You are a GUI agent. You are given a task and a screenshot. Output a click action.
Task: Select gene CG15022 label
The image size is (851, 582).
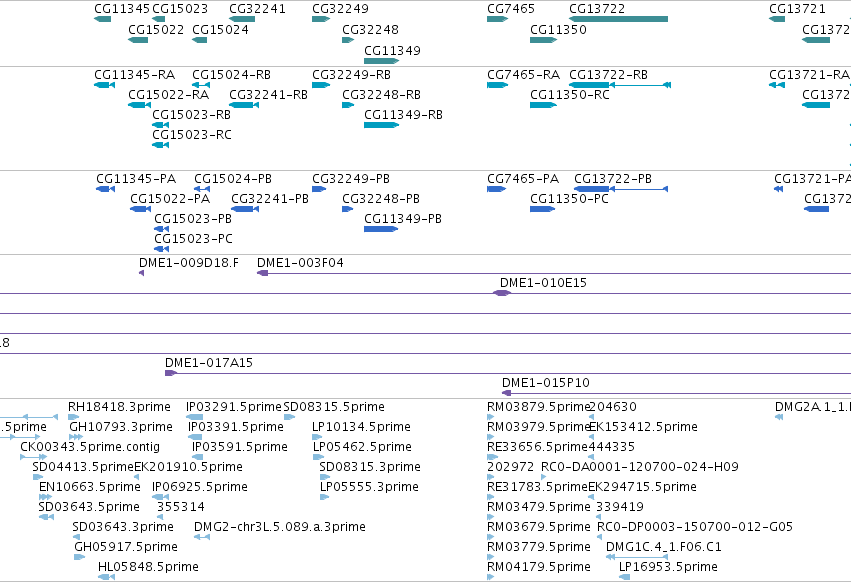tap(156, 29)
